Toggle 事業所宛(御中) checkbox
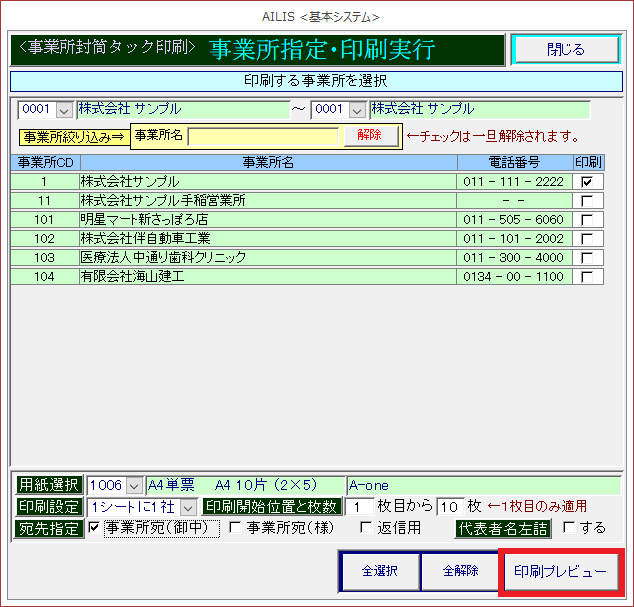The width and height of the screenshot is (634, 607). click(x=95, y=528)
